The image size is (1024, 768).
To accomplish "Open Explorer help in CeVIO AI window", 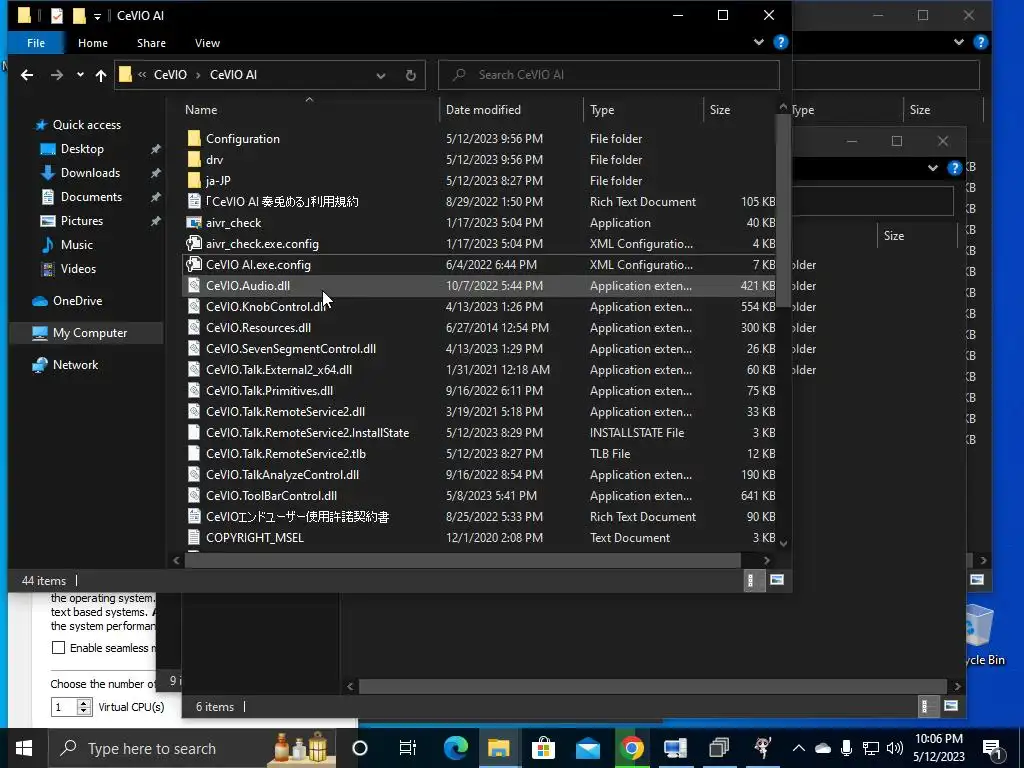I will pyautogui.click(x=780, y=42).
